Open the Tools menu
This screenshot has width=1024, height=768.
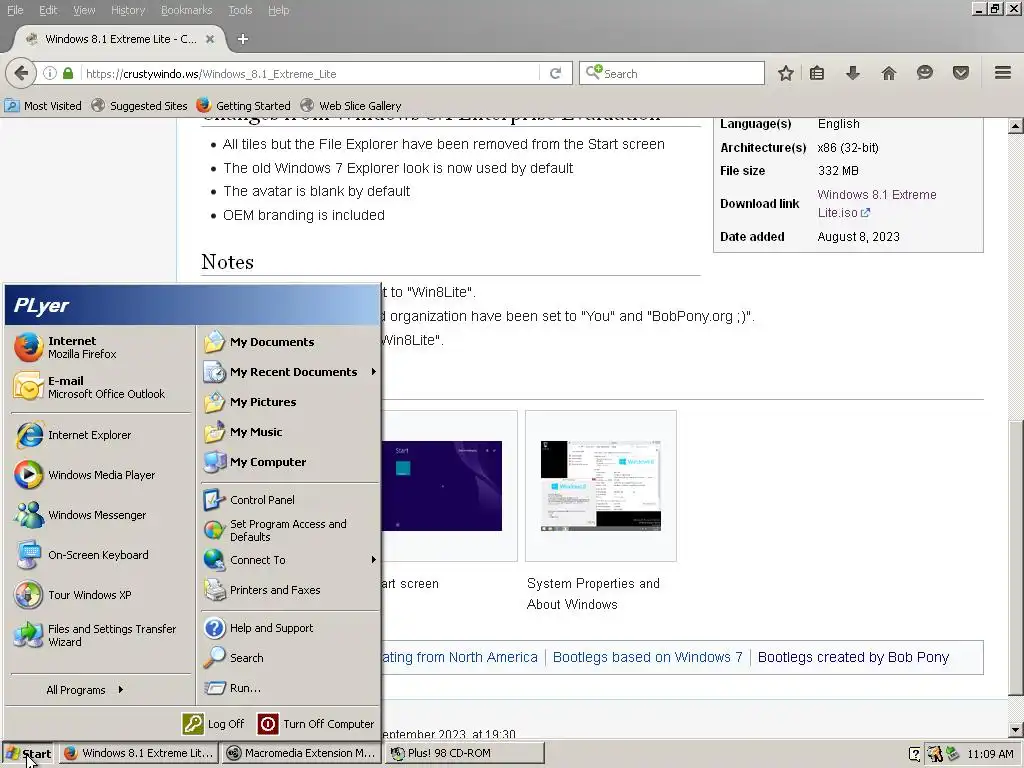coord(240,10)
